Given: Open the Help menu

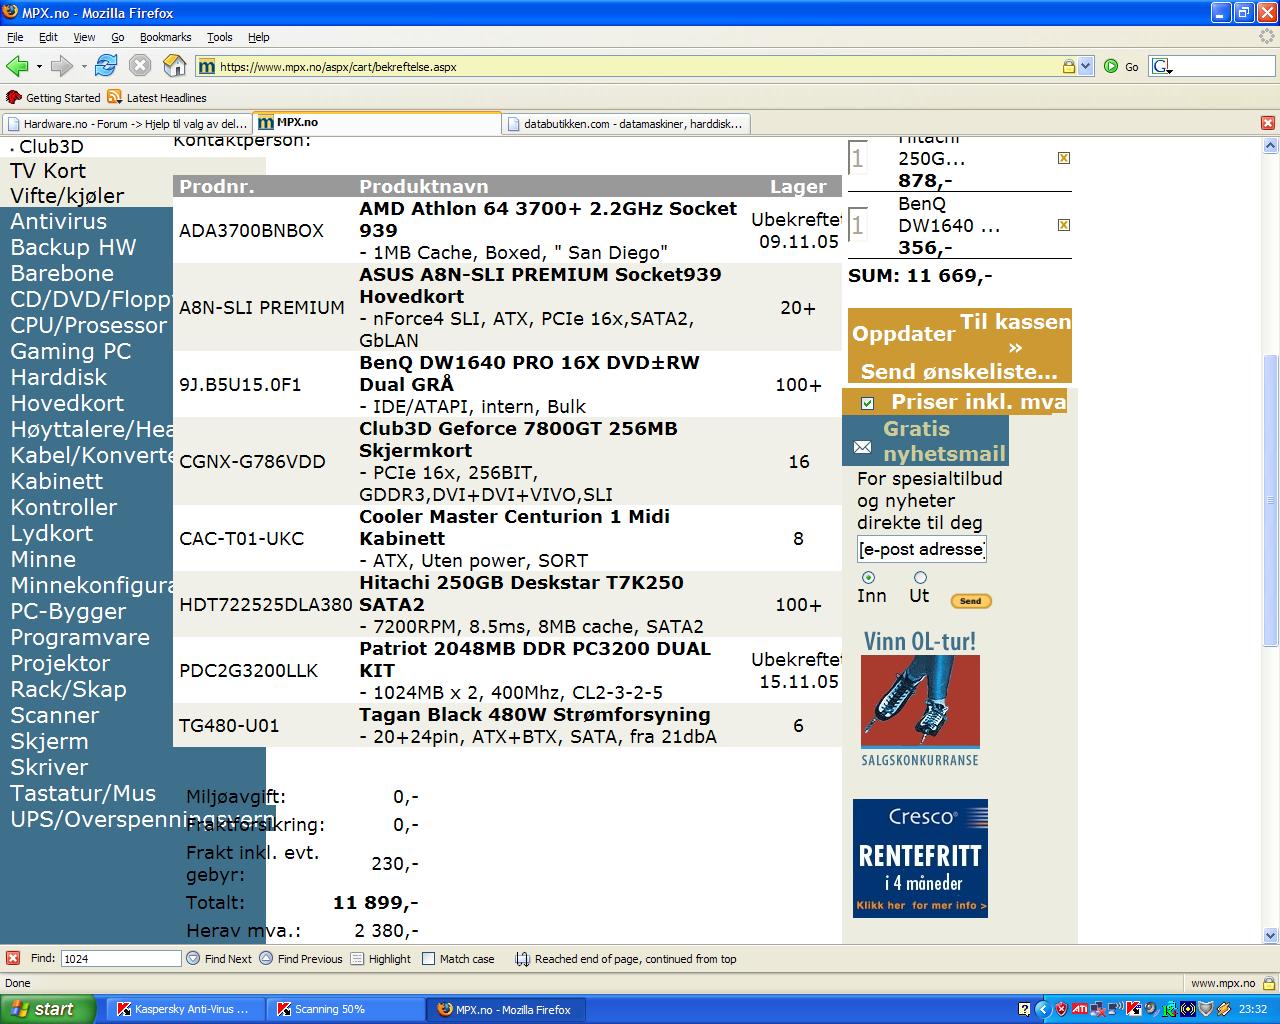Looking at the screenshot, I should pyautogui.click(x=258, y=37).
